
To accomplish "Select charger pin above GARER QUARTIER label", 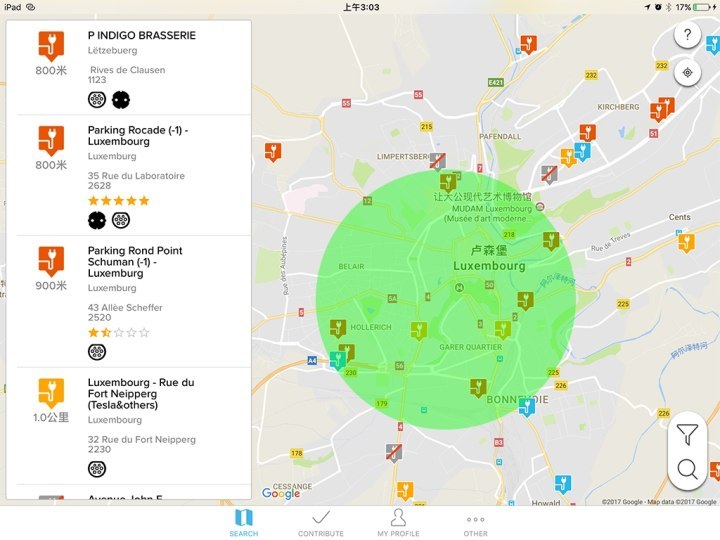I will pyautogui.click(x=503, y=330).
